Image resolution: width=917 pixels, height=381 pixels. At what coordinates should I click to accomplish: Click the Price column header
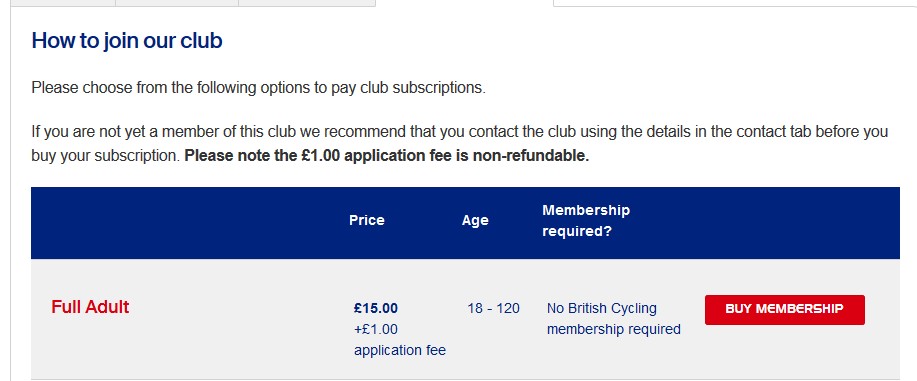(x=367, y=221)
